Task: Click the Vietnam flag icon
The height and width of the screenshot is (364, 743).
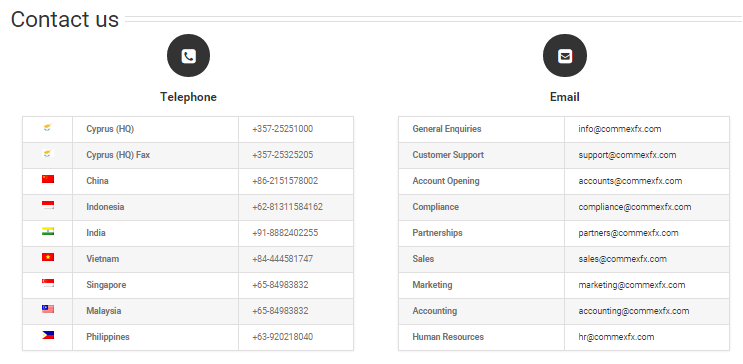Action: pyautogui.click(x=48, y=257)
